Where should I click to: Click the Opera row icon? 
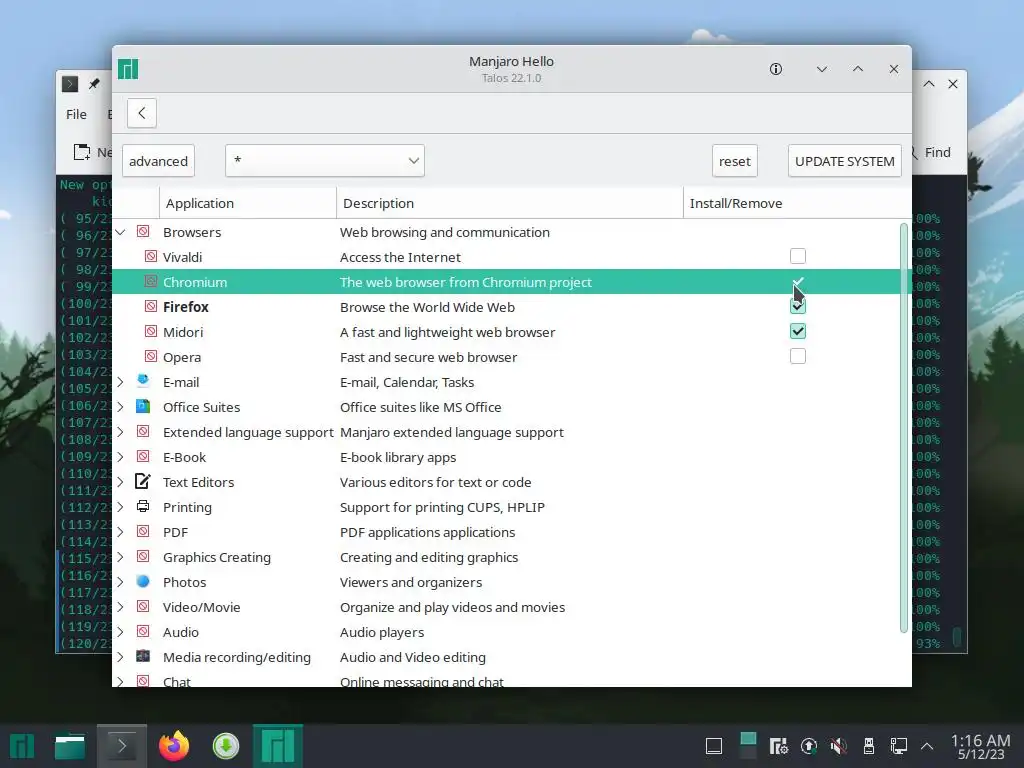point(151,356)
